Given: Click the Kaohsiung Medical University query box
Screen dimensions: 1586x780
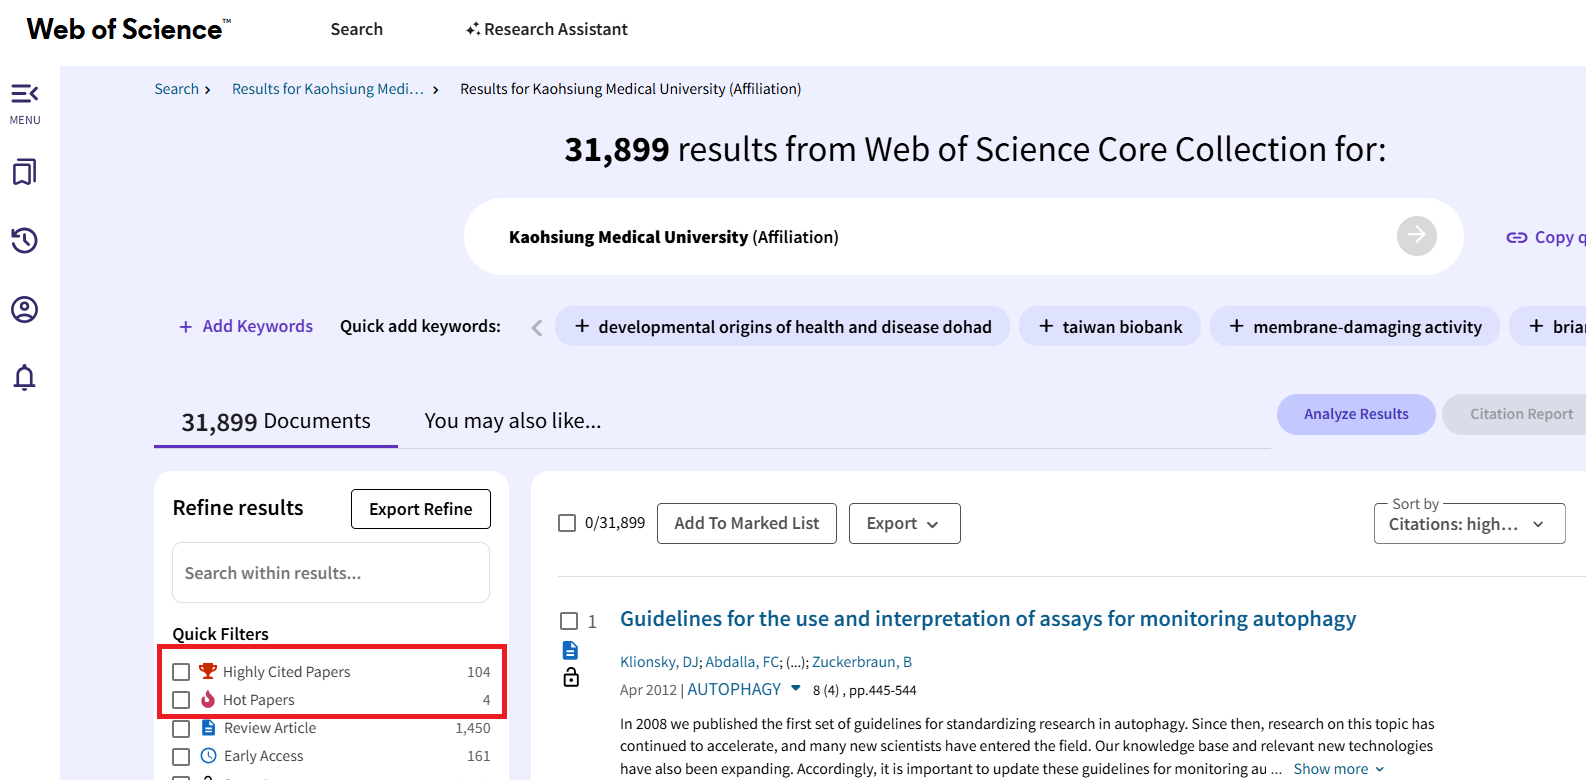Looking at the screenshot, I should click(x=964, y=236).
